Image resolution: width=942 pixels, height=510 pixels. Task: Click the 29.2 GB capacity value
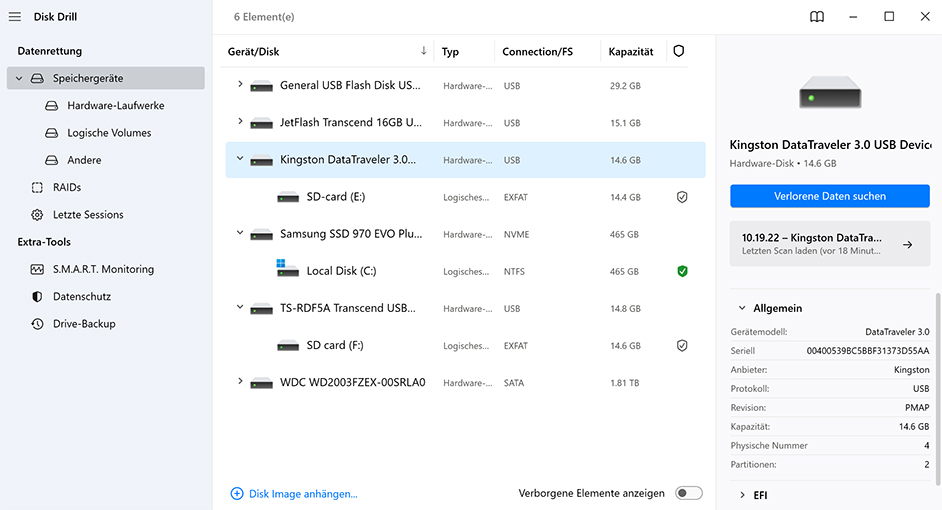click(625, 86)
